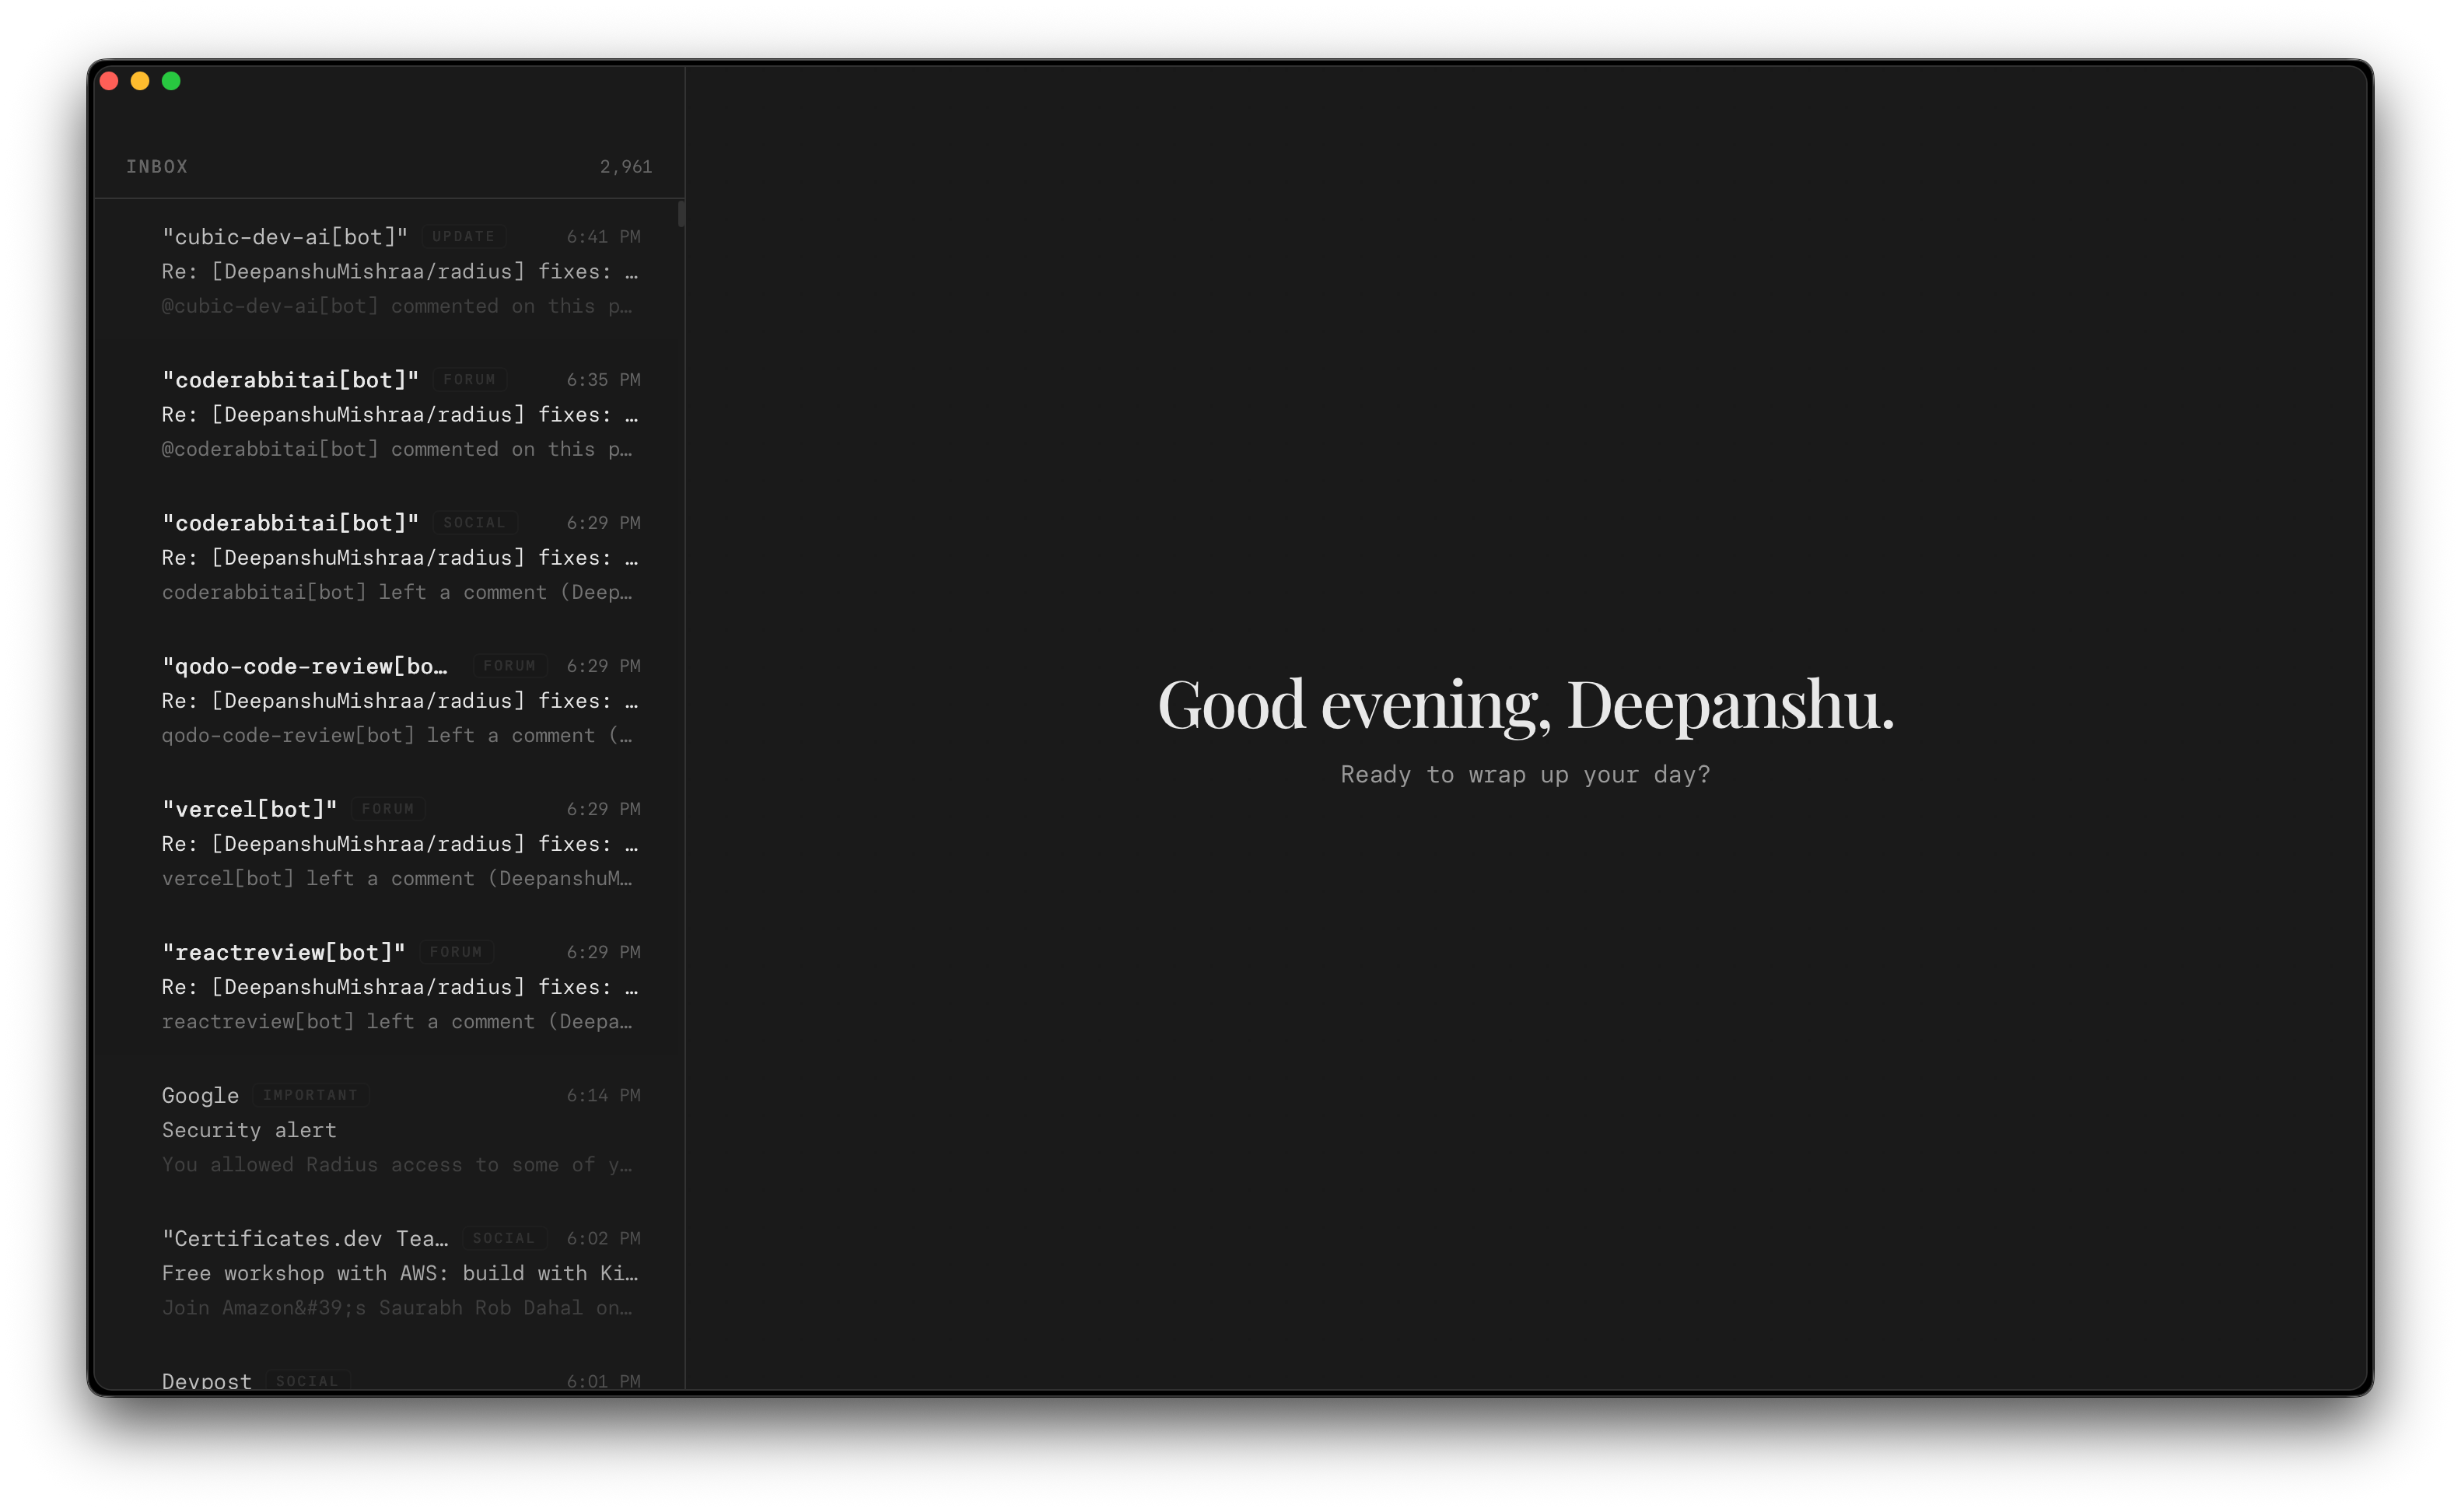Click the UPDATE tag on cubic-dev-ai email
This screenshot has width=2461, height=1512.
point(463,237)
